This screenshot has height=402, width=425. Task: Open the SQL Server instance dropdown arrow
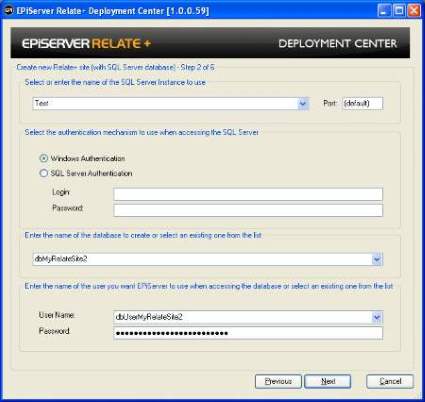click(303, 104)
